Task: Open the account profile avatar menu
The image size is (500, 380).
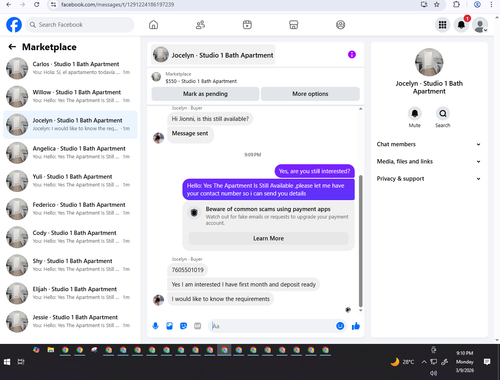Action: [x=480, y=25]
